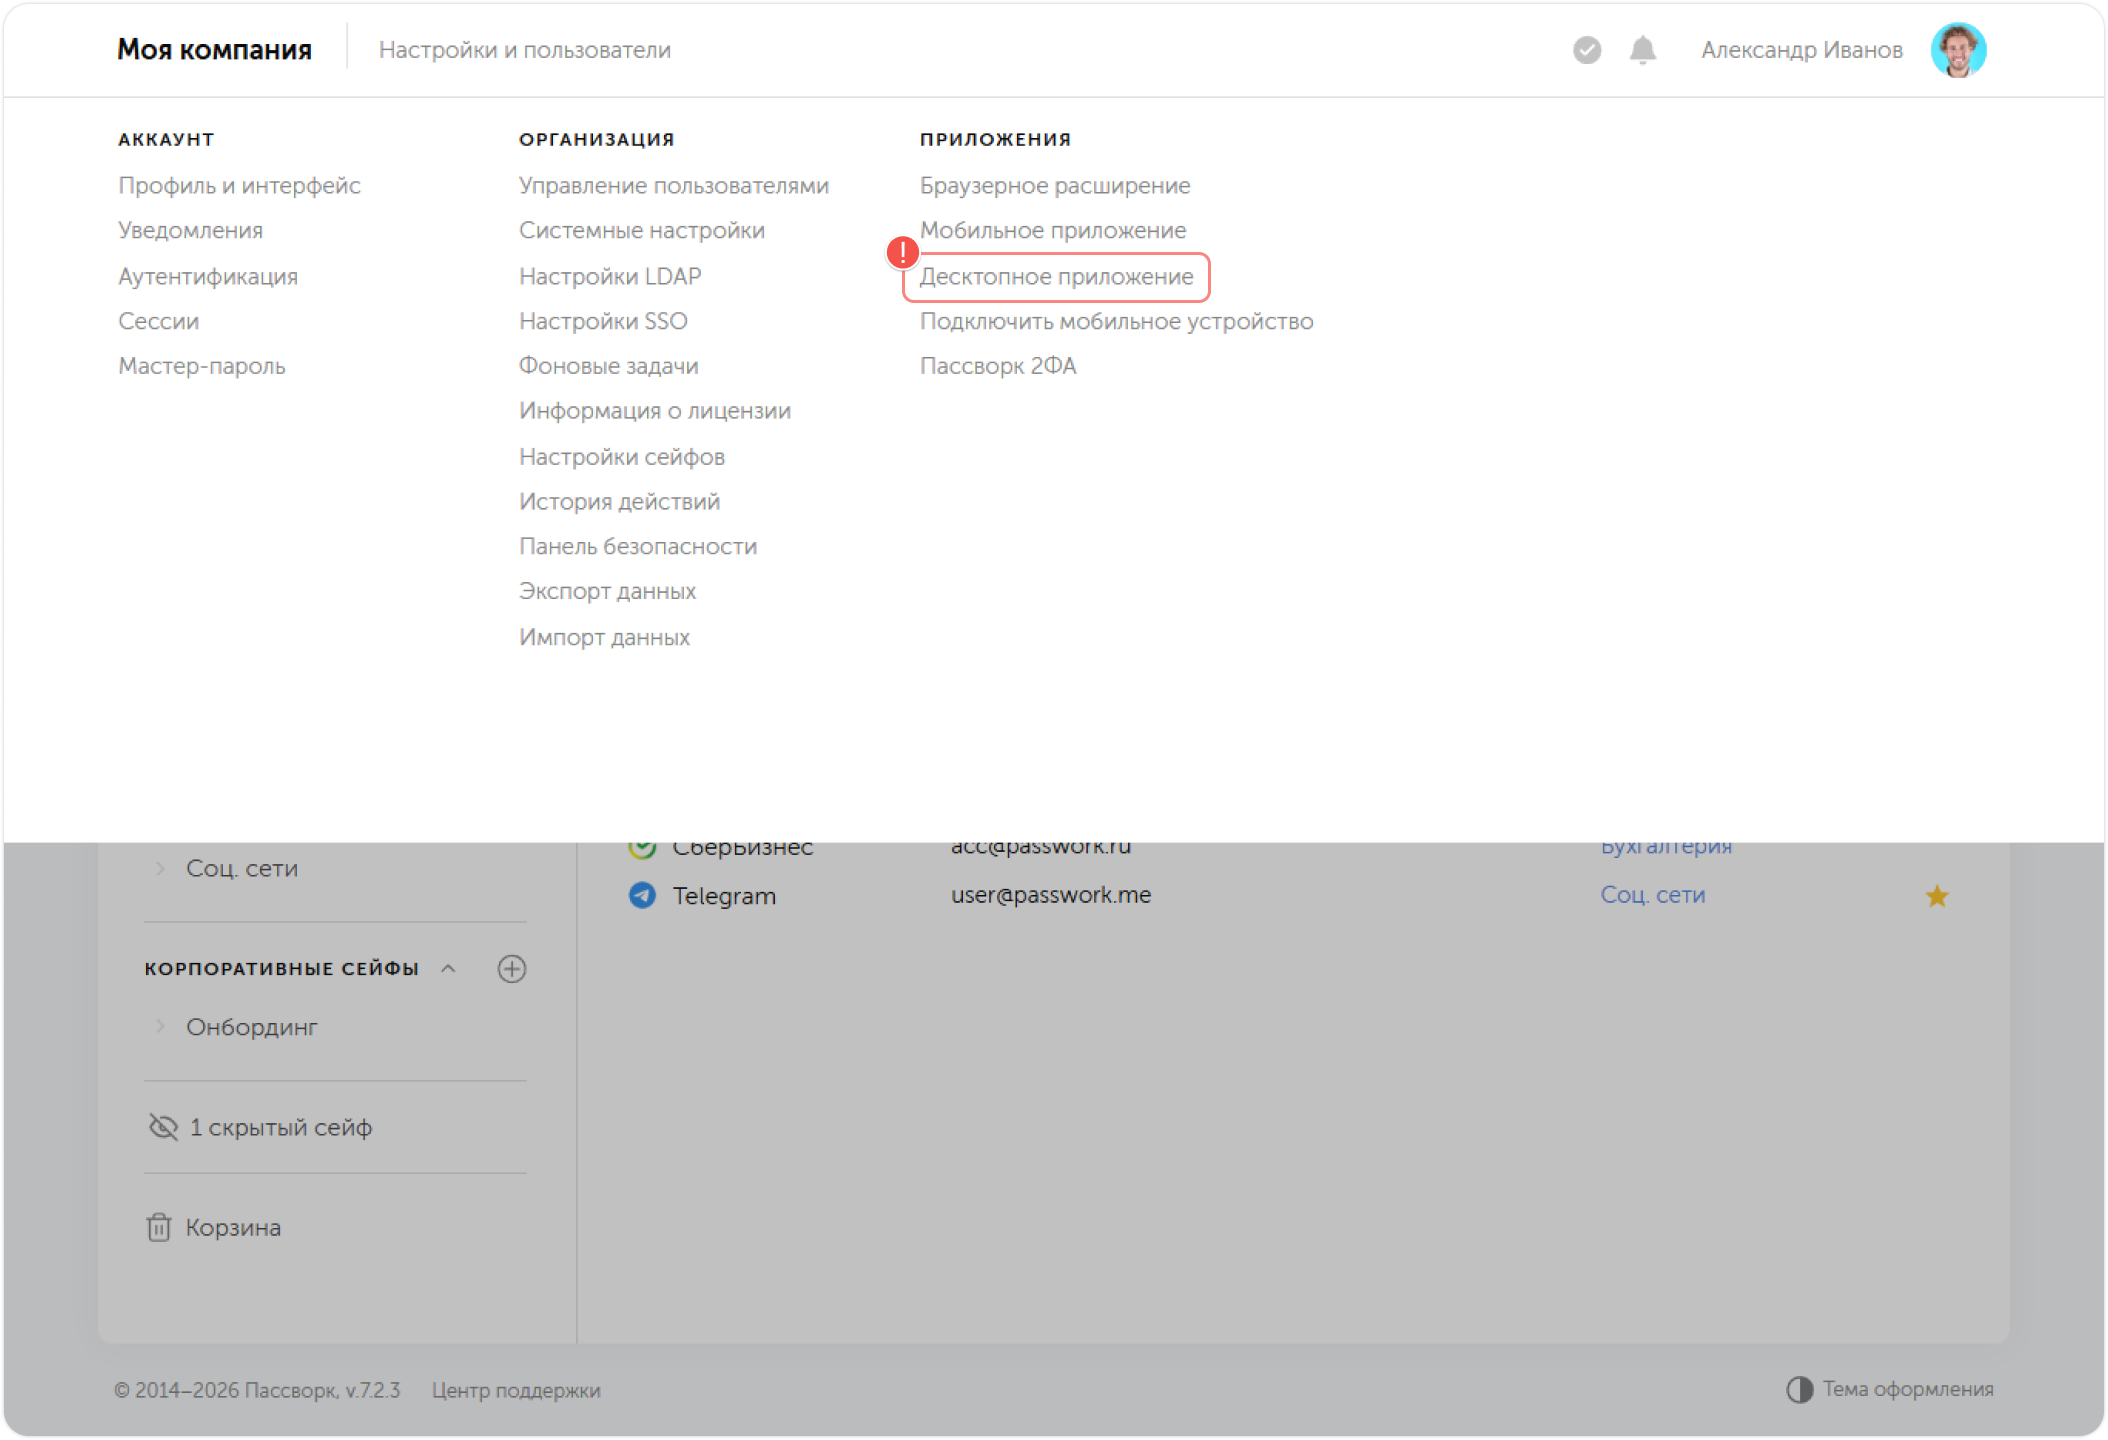Expand the Онбординг vault tree

pyautogui.click(x=160, y=1027)
